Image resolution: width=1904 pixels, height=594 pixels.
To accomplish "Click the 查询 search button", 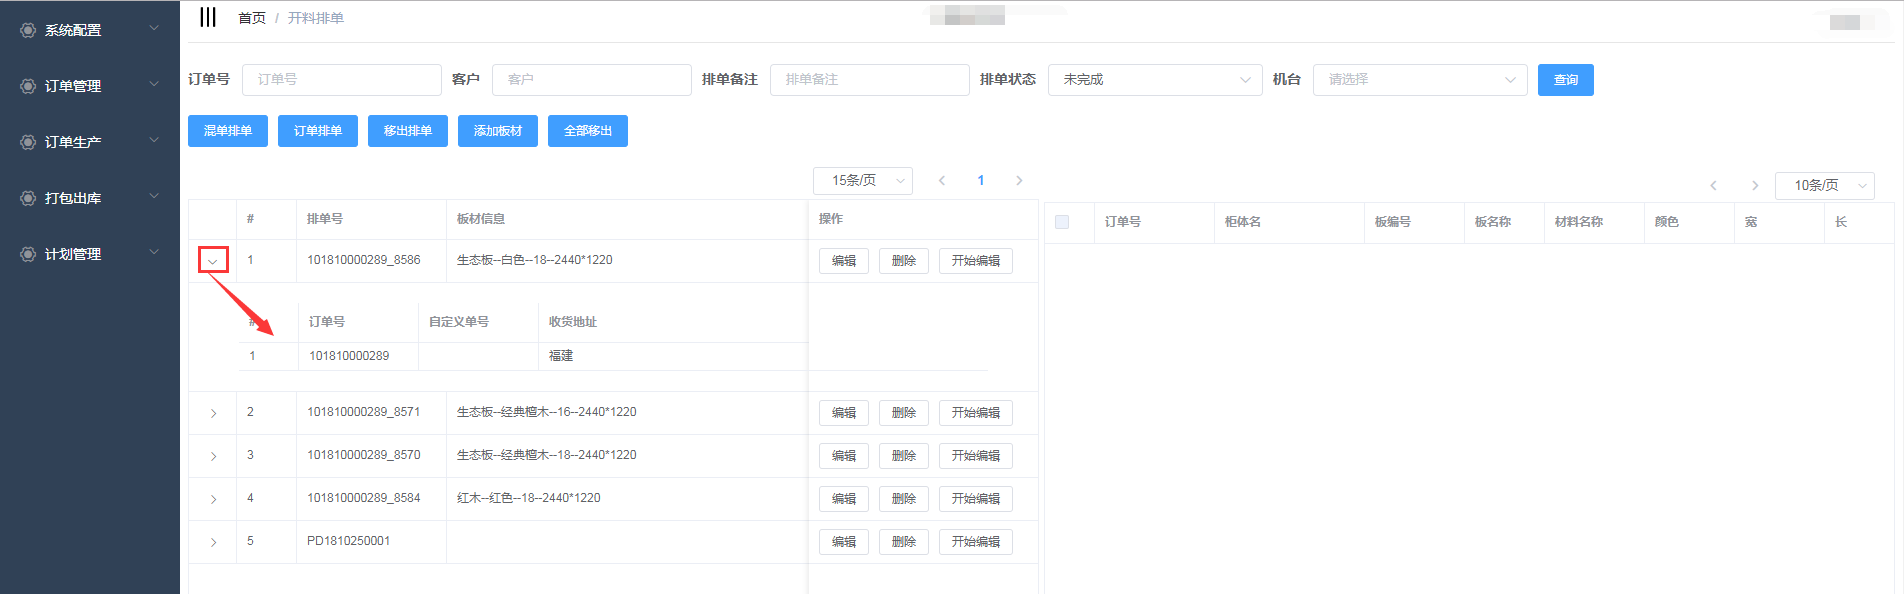I will pos(1565,80).
